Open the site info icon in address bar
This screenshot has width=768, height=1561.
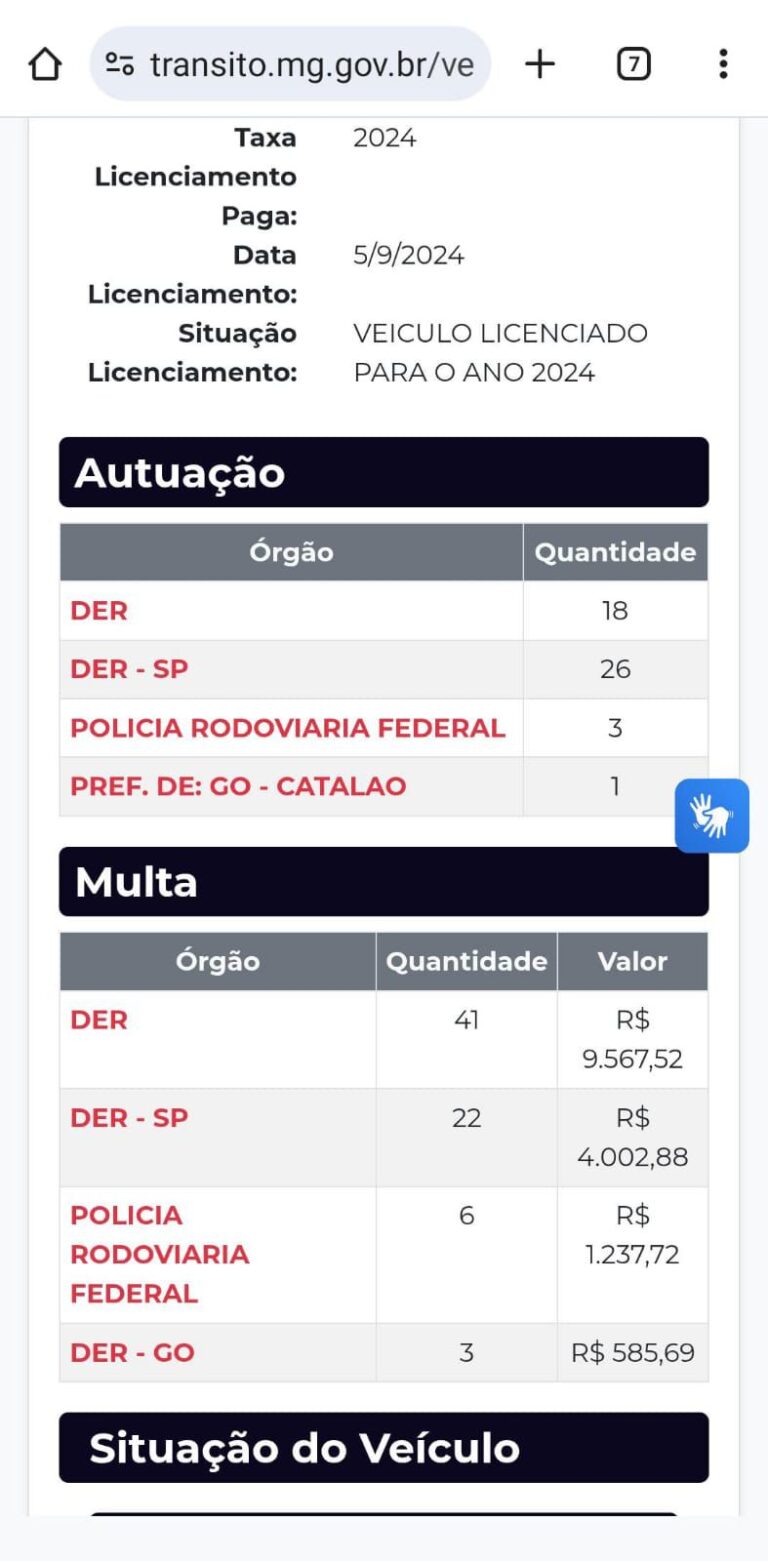pos(120,65)
